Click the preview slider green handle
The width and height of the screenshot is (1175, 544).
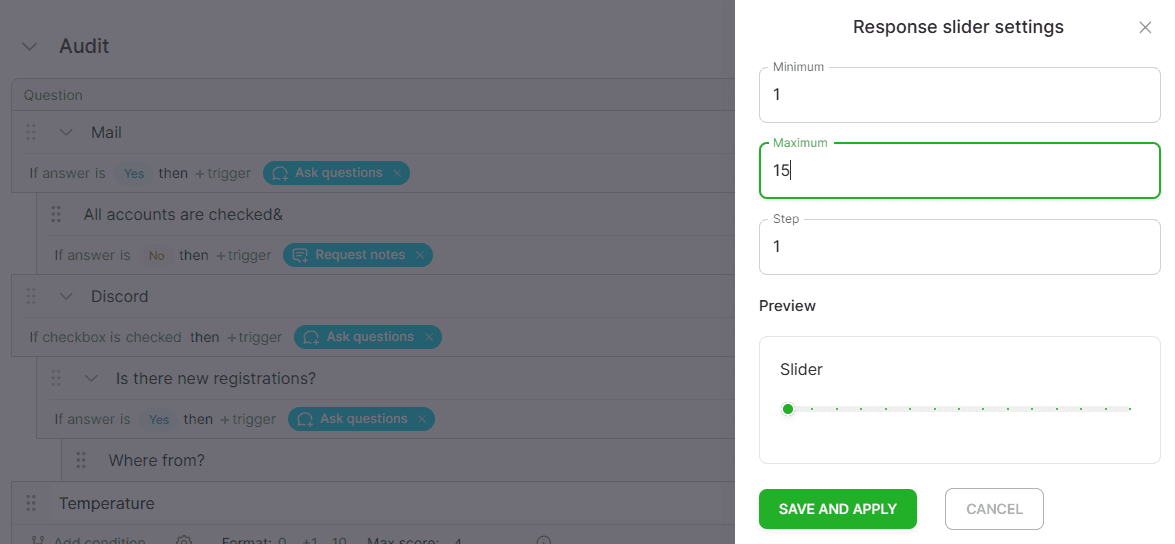tap(788, 409)
